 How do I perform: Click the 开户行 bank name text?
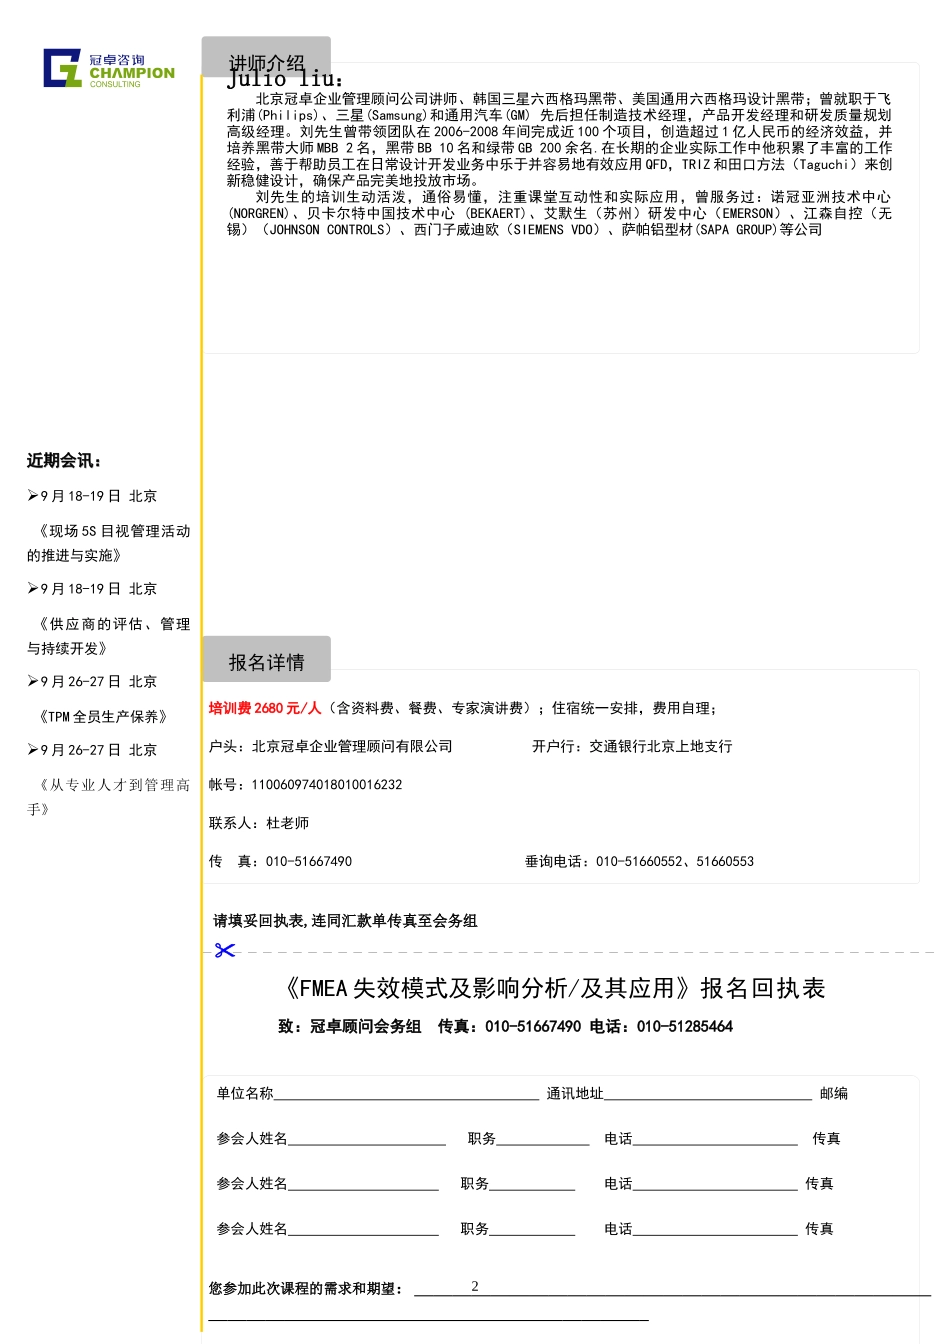tap(632, 747)
